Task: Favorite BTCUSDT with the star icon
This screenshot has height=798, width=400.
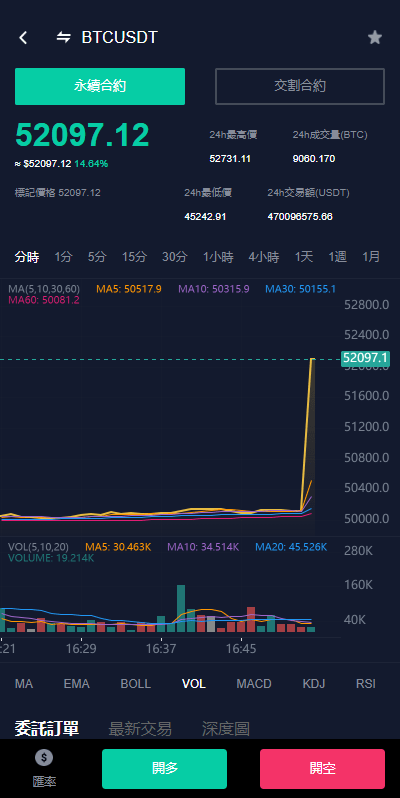Action: tap(375, 37)
